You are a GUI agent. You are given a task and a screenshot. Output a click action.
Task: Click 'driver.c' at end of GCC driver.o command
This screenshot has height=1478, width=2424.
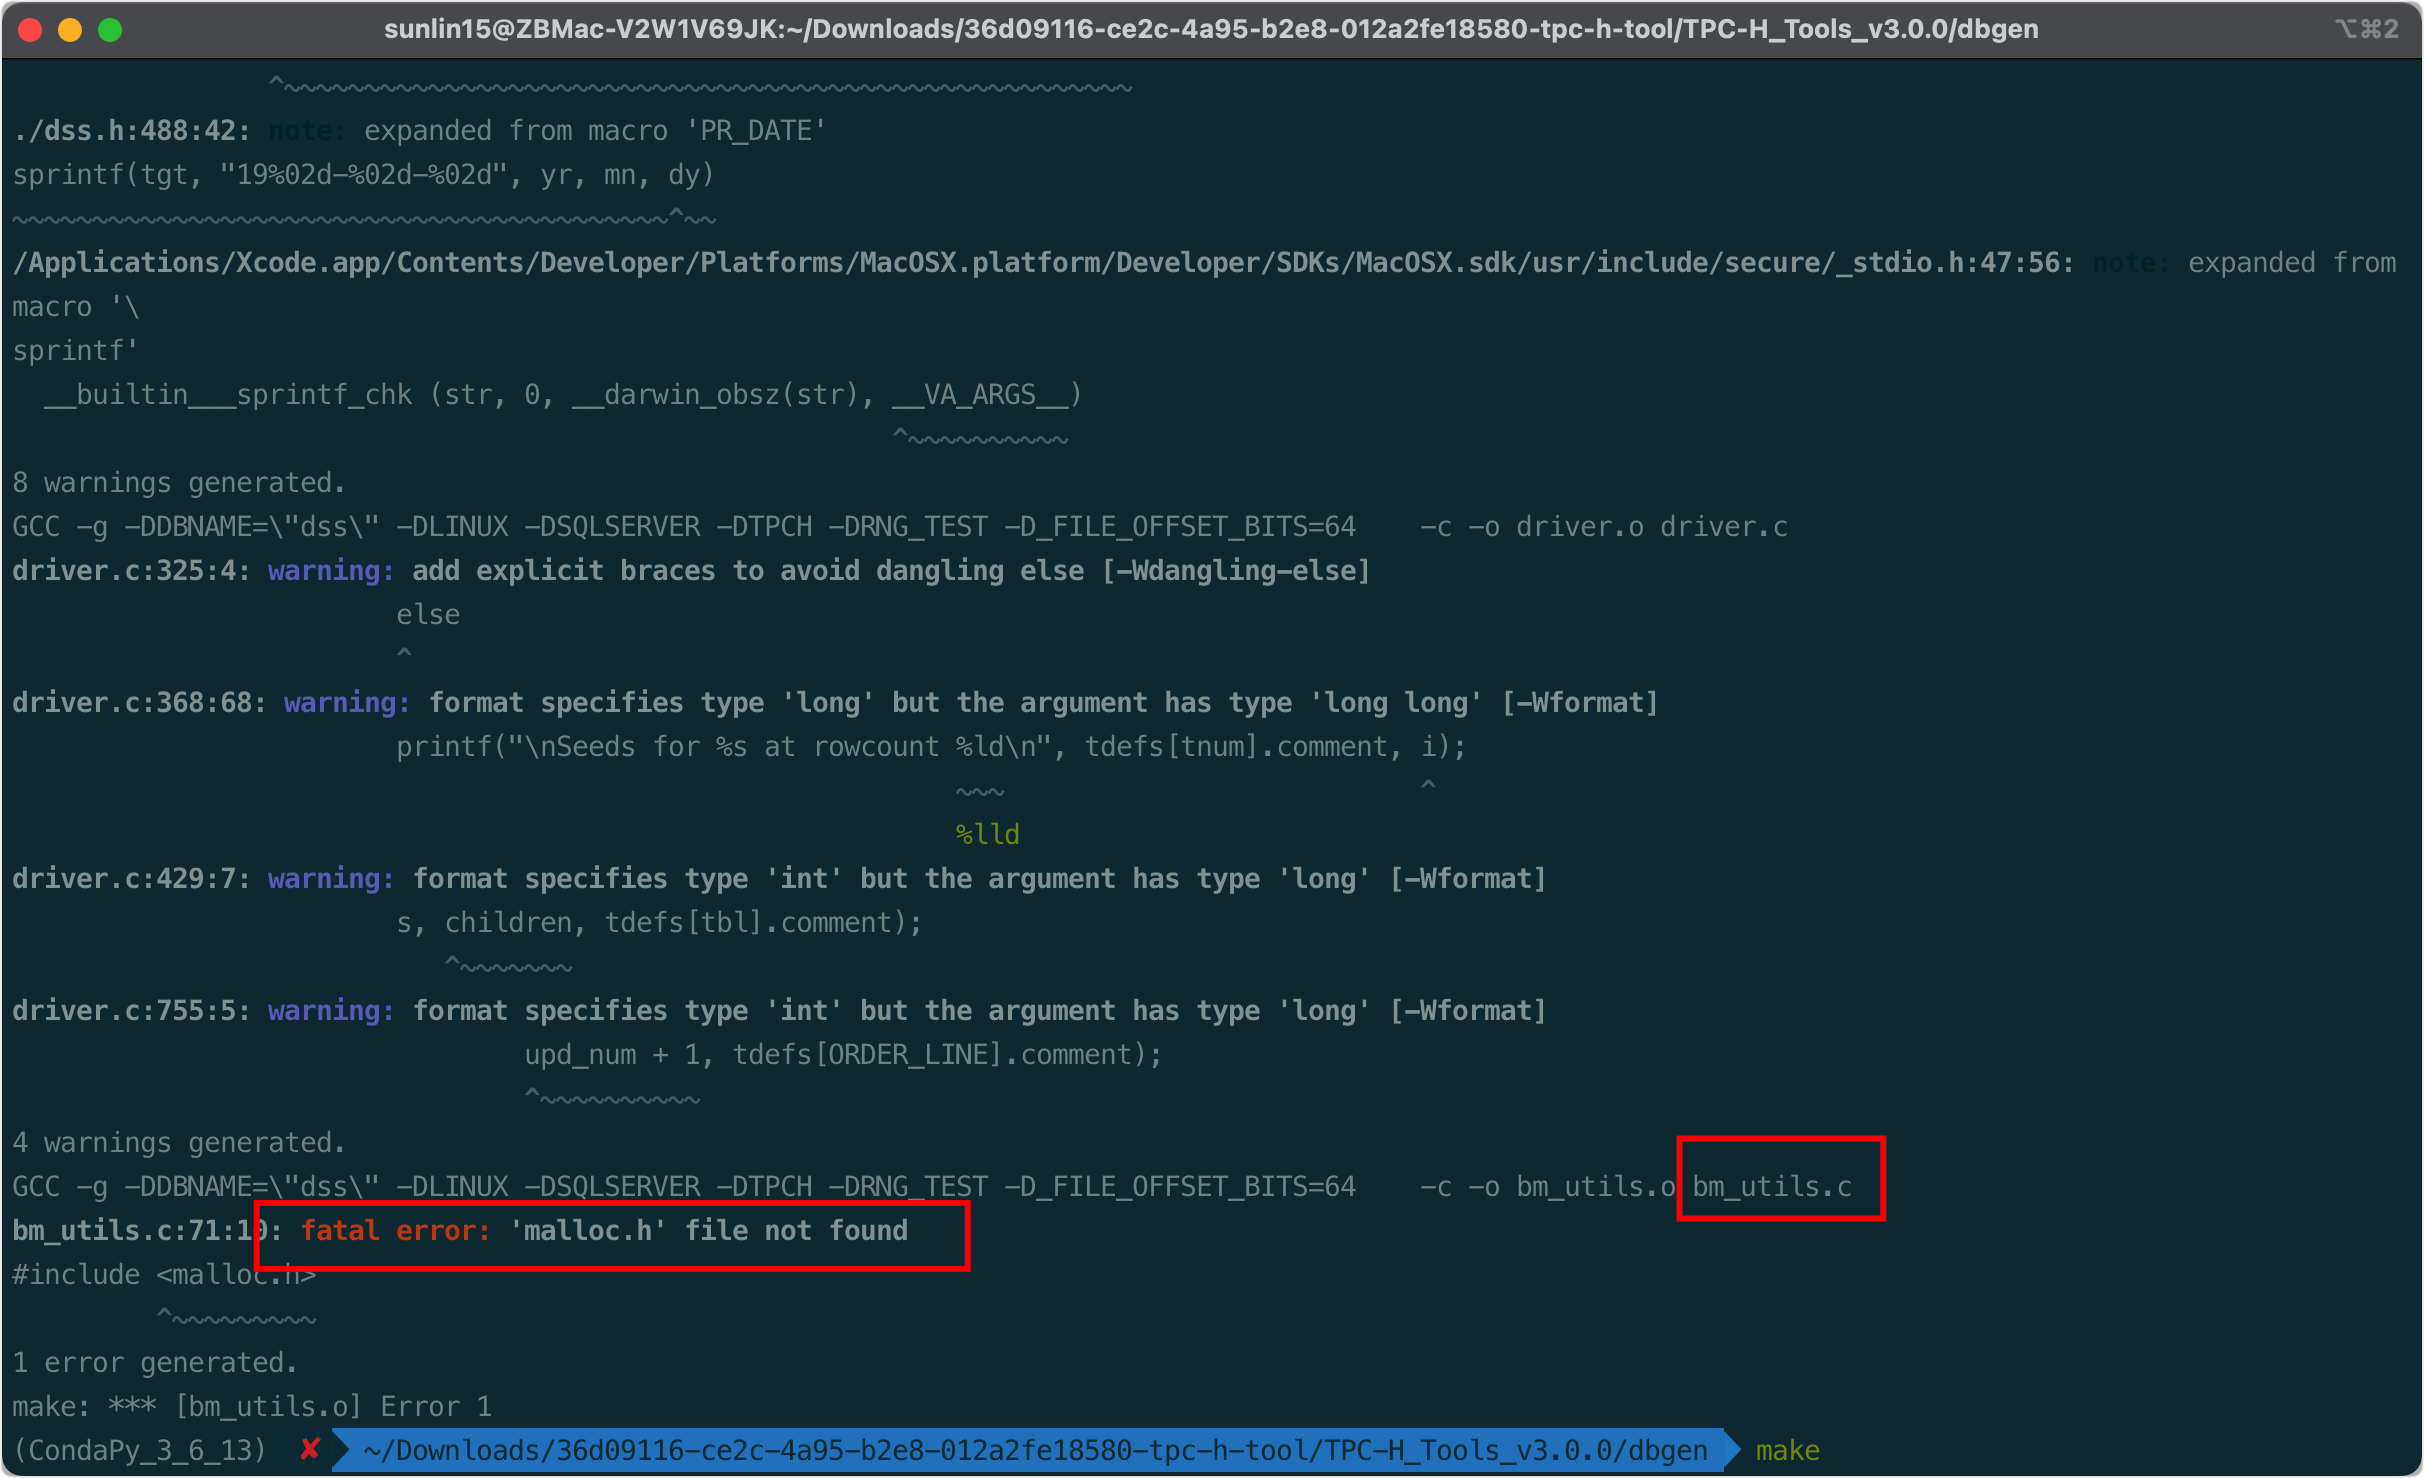[x=1724, y=526]
